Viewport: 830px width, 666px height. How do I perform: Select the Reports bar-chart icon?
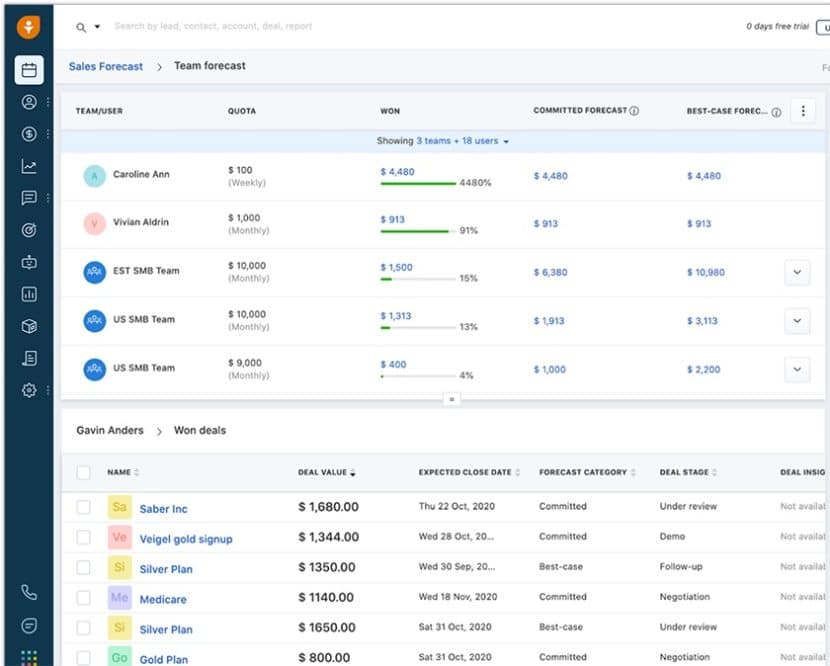tap(29, 294)
